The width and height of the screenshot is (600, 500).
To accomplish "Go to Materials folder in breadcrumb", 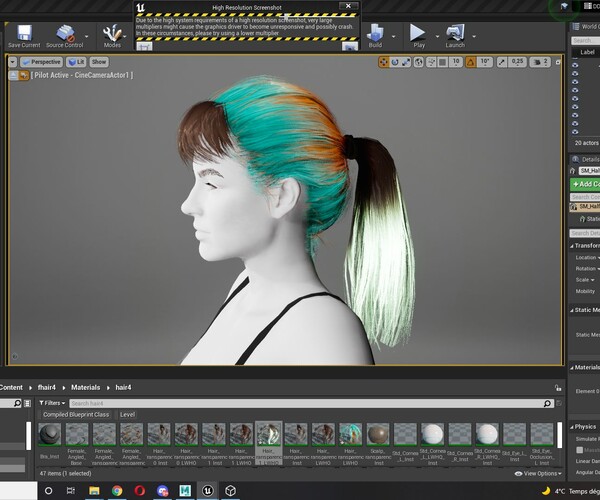I will 85,388.
